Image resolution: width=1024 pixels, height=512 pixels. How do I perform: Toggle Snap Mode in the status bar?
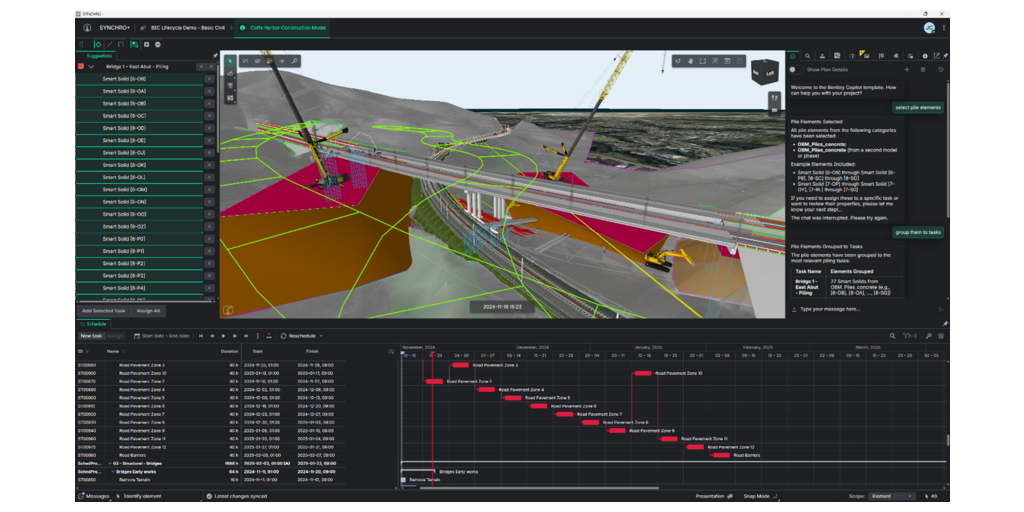(760, 496)
